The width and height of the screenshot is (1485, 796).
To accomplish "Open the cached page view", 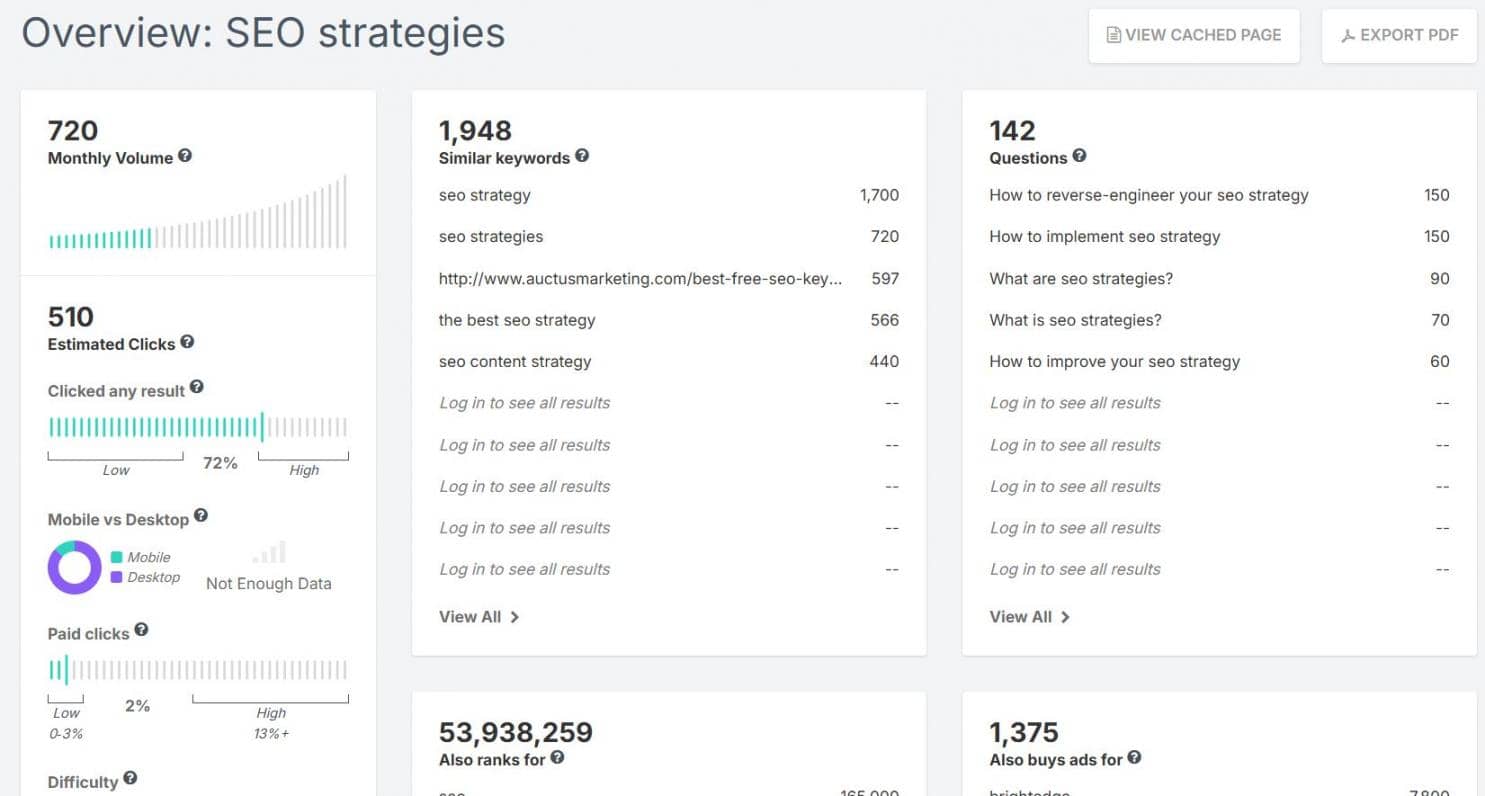I will [1193, 35].
